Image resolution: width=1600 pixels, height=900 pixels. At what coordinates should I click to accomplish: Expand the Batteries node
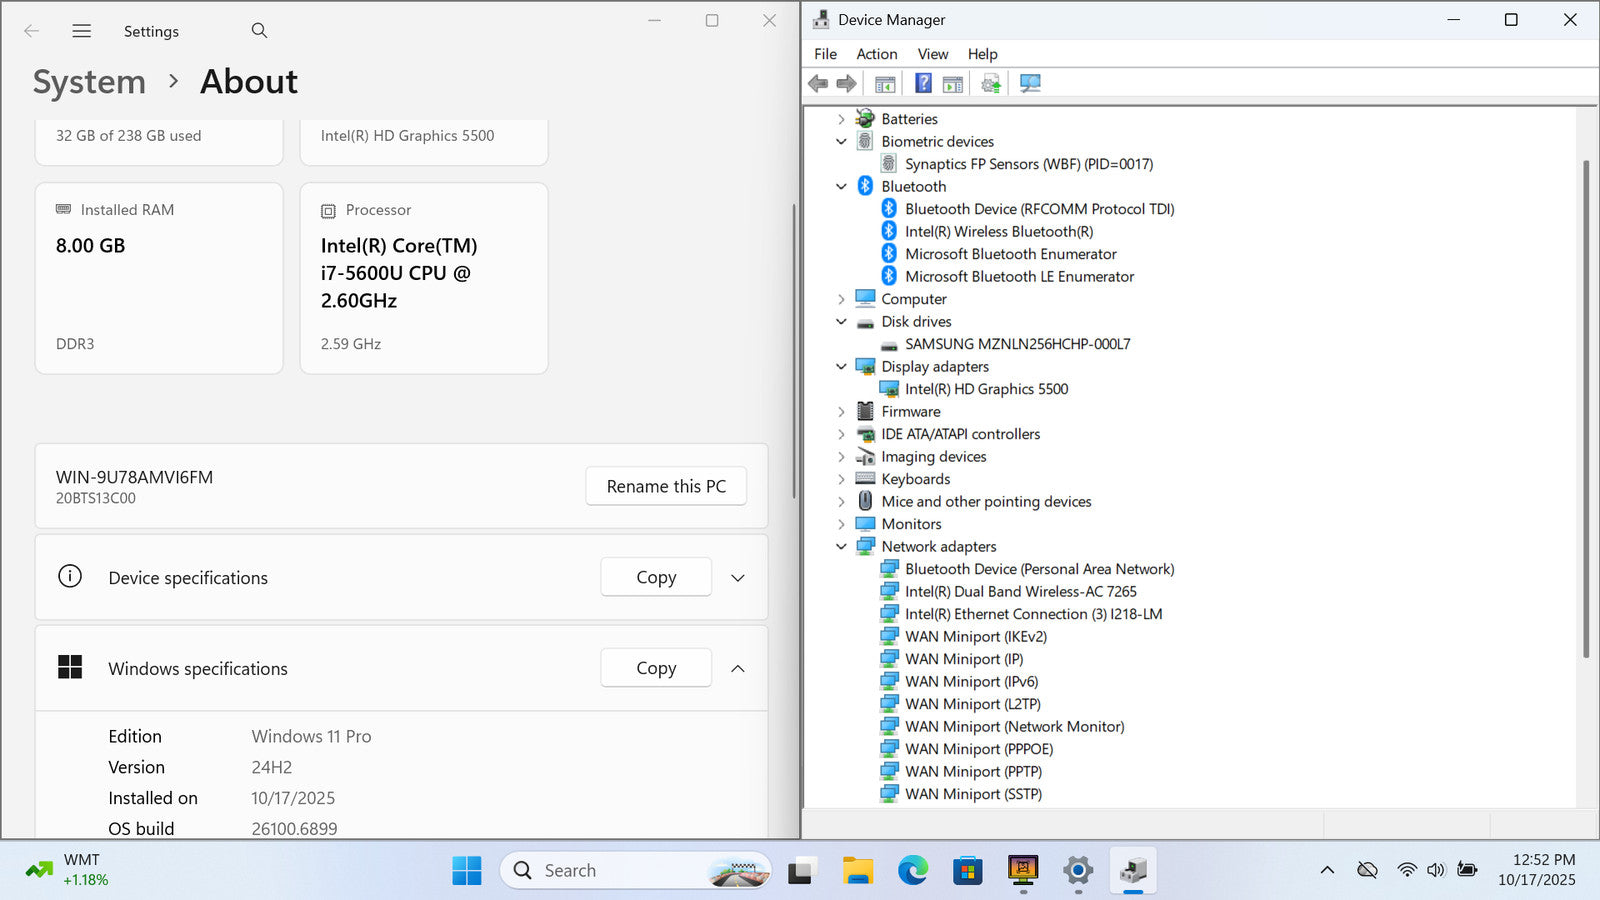841,119
